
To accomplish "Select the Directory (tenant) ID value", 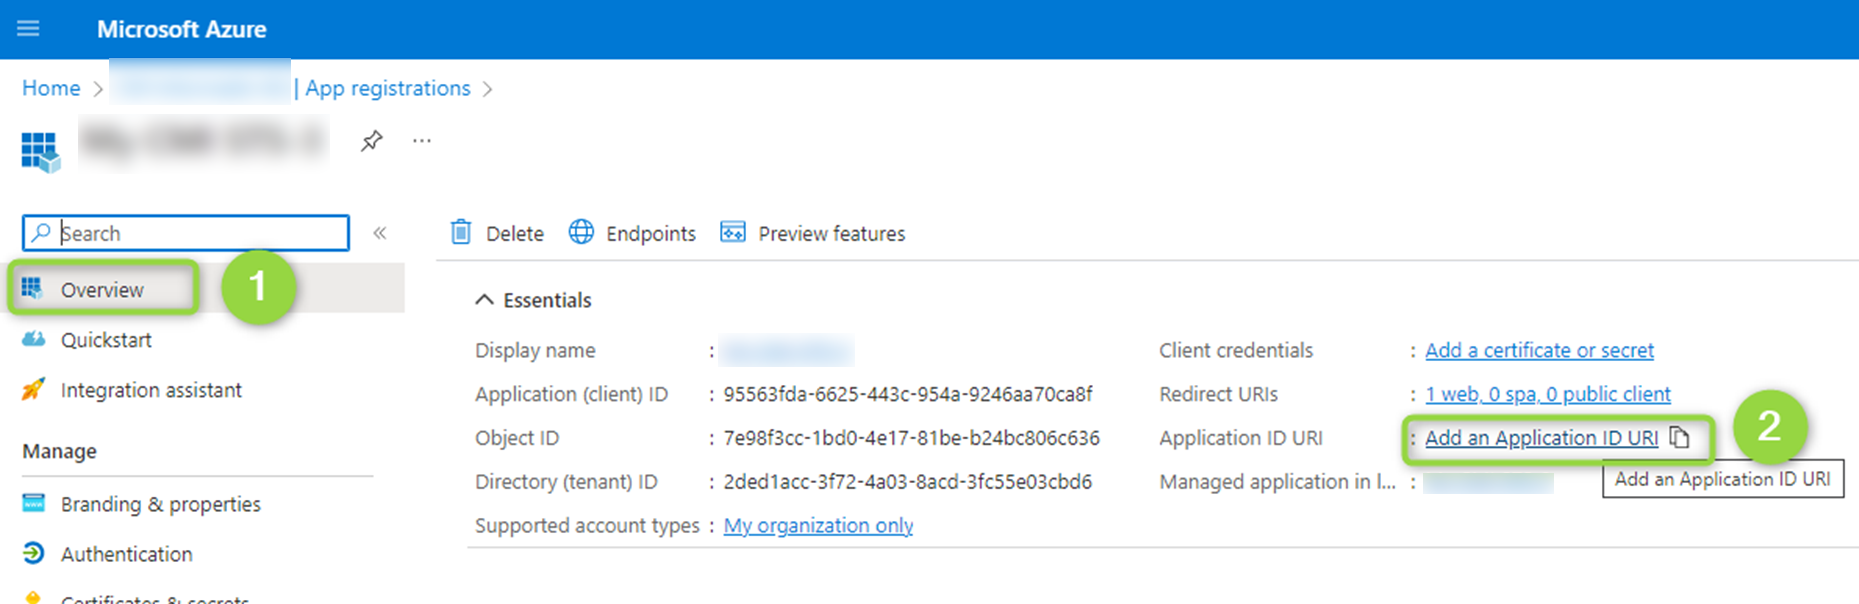I will click(x=907, y=481).
